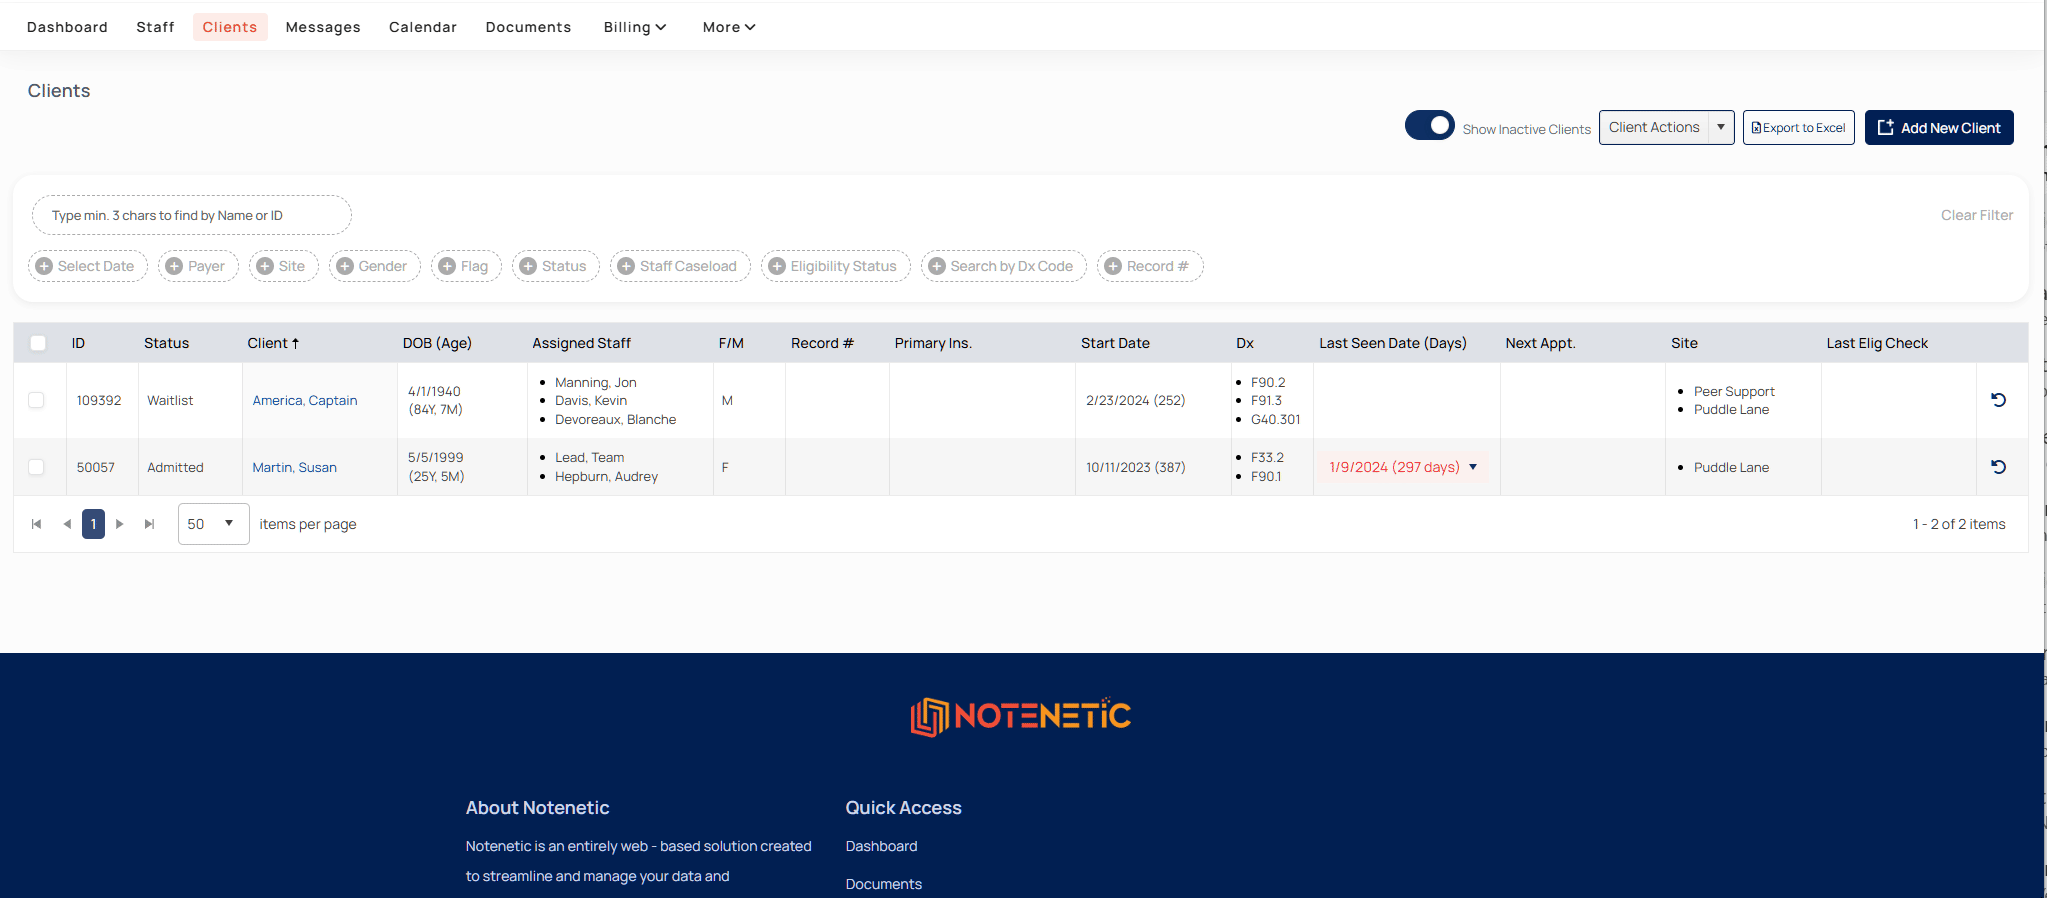Expand last seen date 1/9/2024 dropdown arrow
This screenshot has width=2047, height=898.
1473,467
